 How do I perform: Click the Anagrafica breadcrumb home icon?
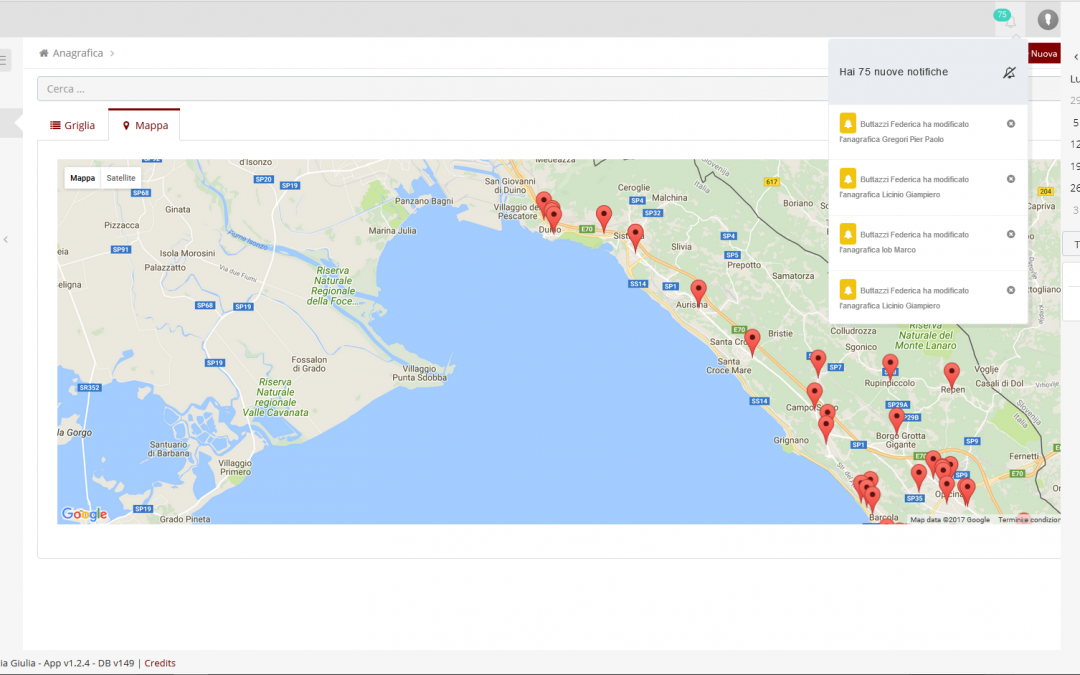click(x=43, y=53)
